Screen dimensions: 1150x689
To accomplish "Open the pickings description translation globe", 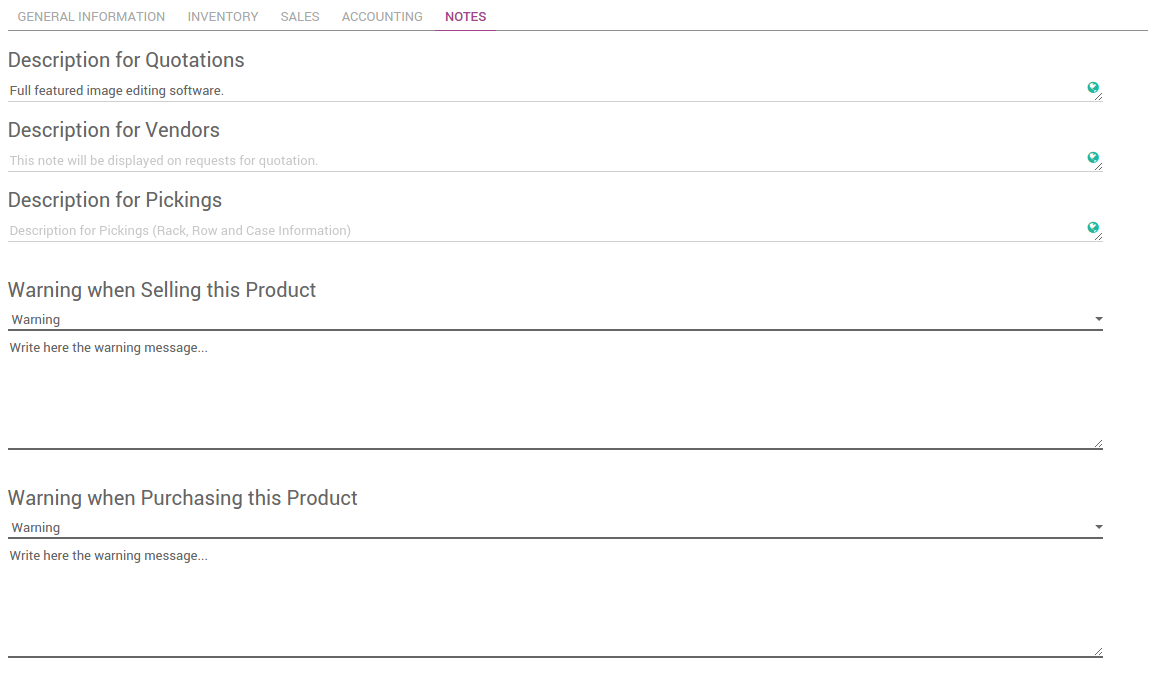I will point(1094,227).
